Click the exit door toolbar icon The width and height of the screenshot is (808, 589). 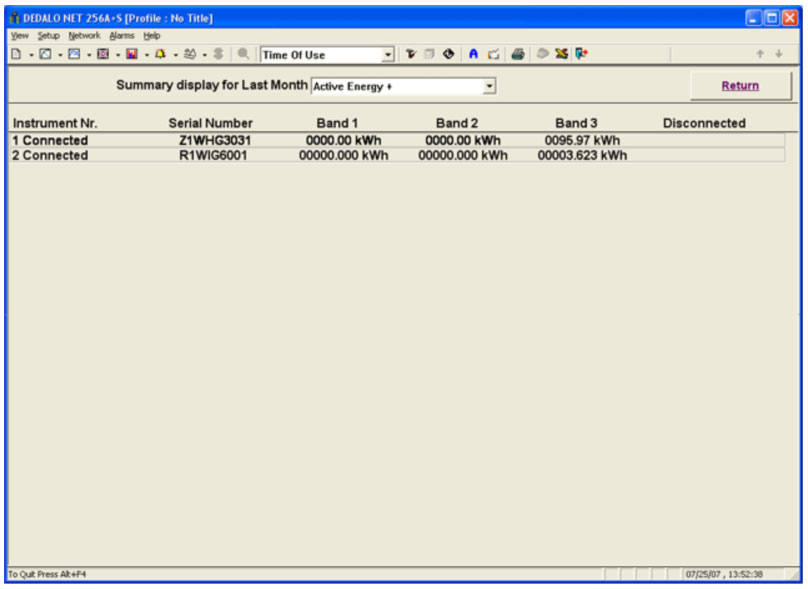pyautogui.click(x=581, y=54)
